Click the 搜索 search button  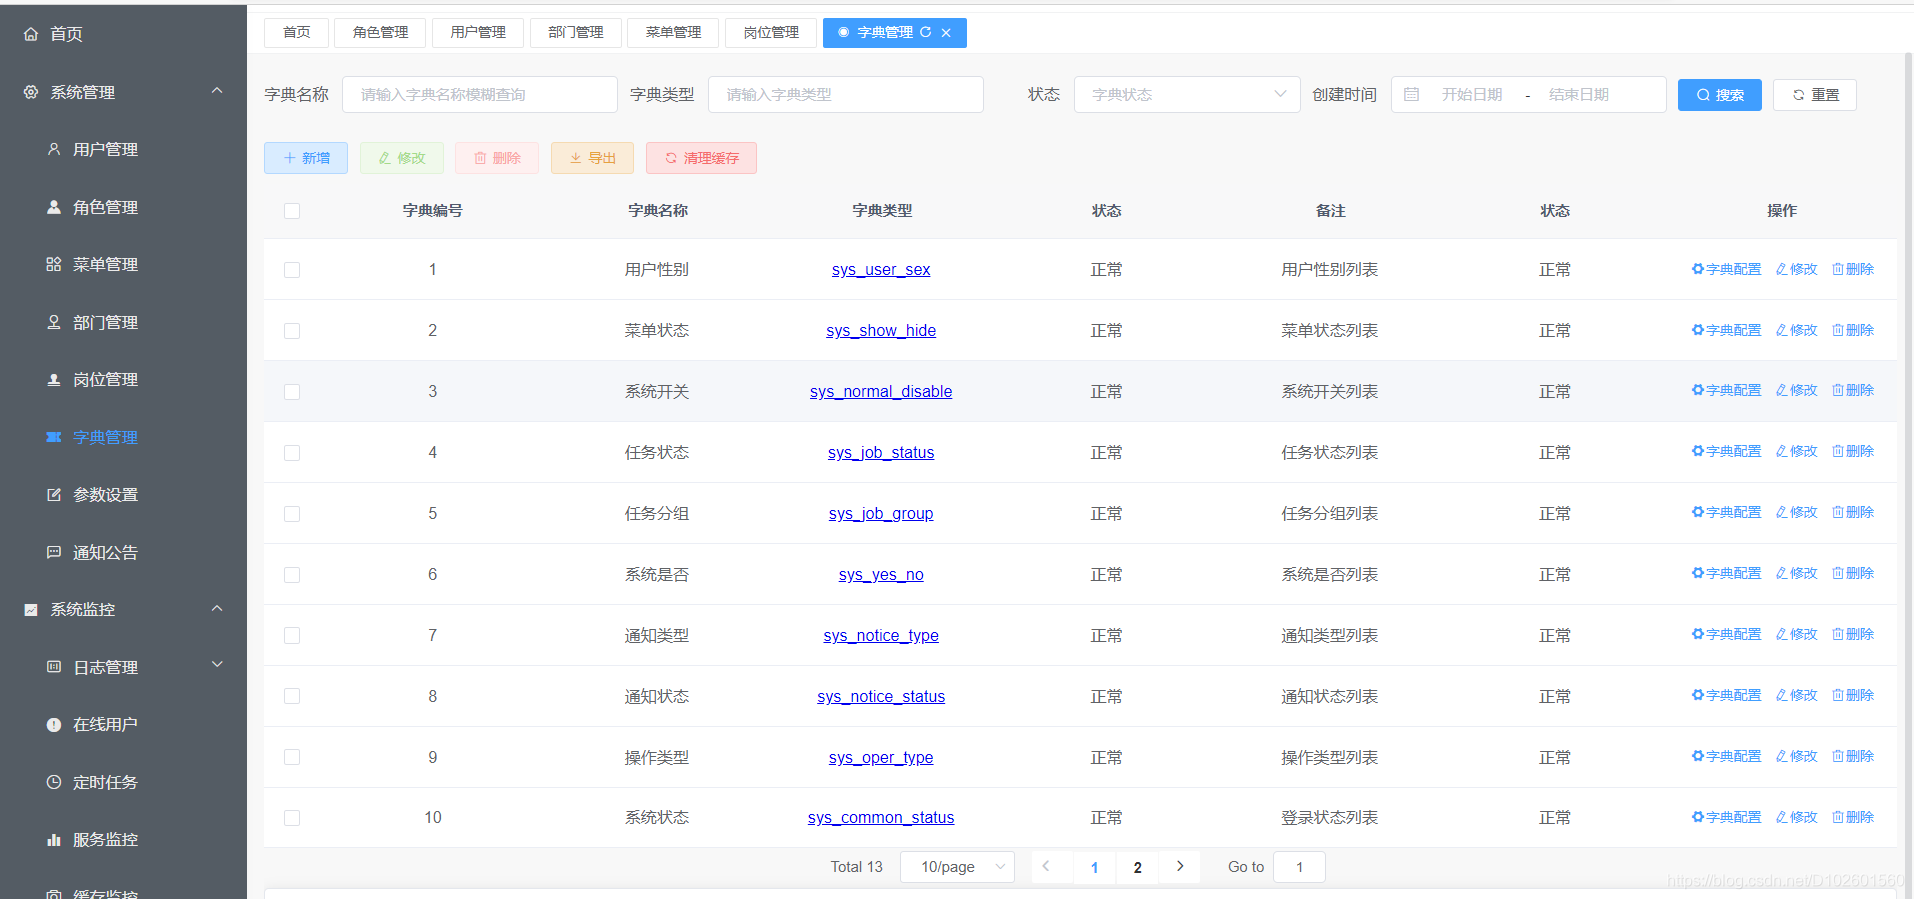point(1720,95)
